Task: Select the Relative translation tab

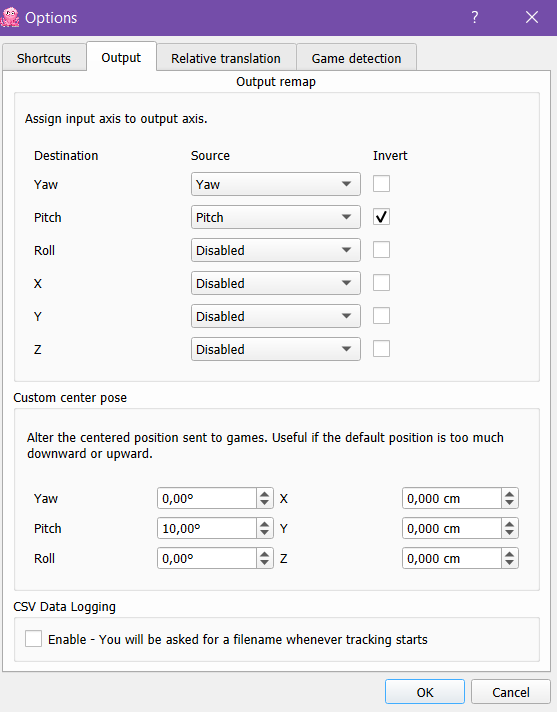Action: (226, 58)
